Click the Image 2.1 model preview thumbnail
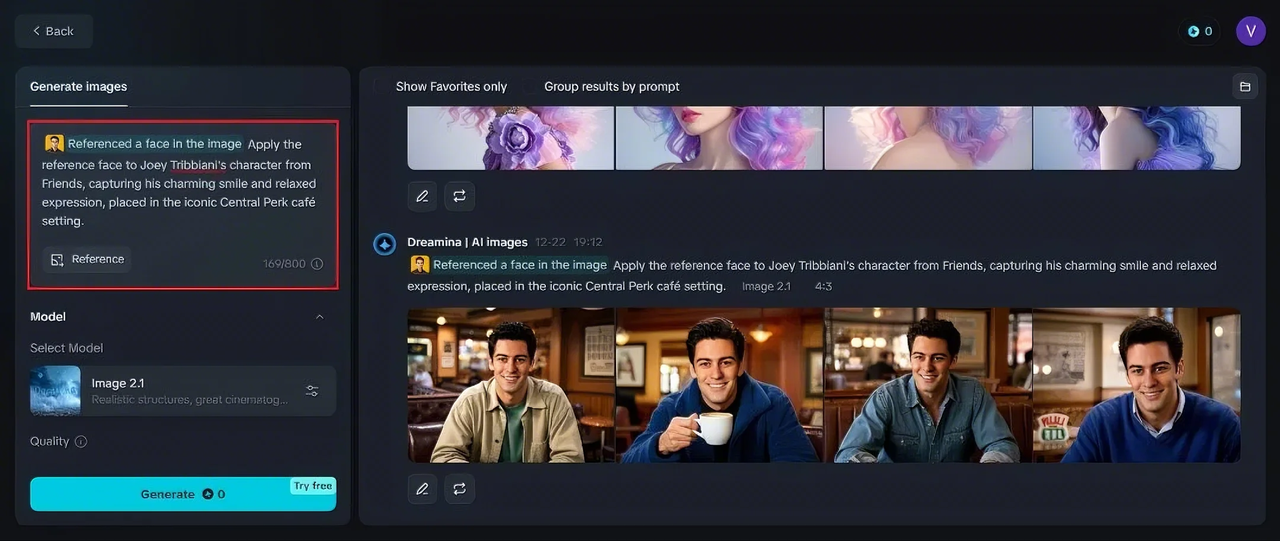 (x=55, y=390)
